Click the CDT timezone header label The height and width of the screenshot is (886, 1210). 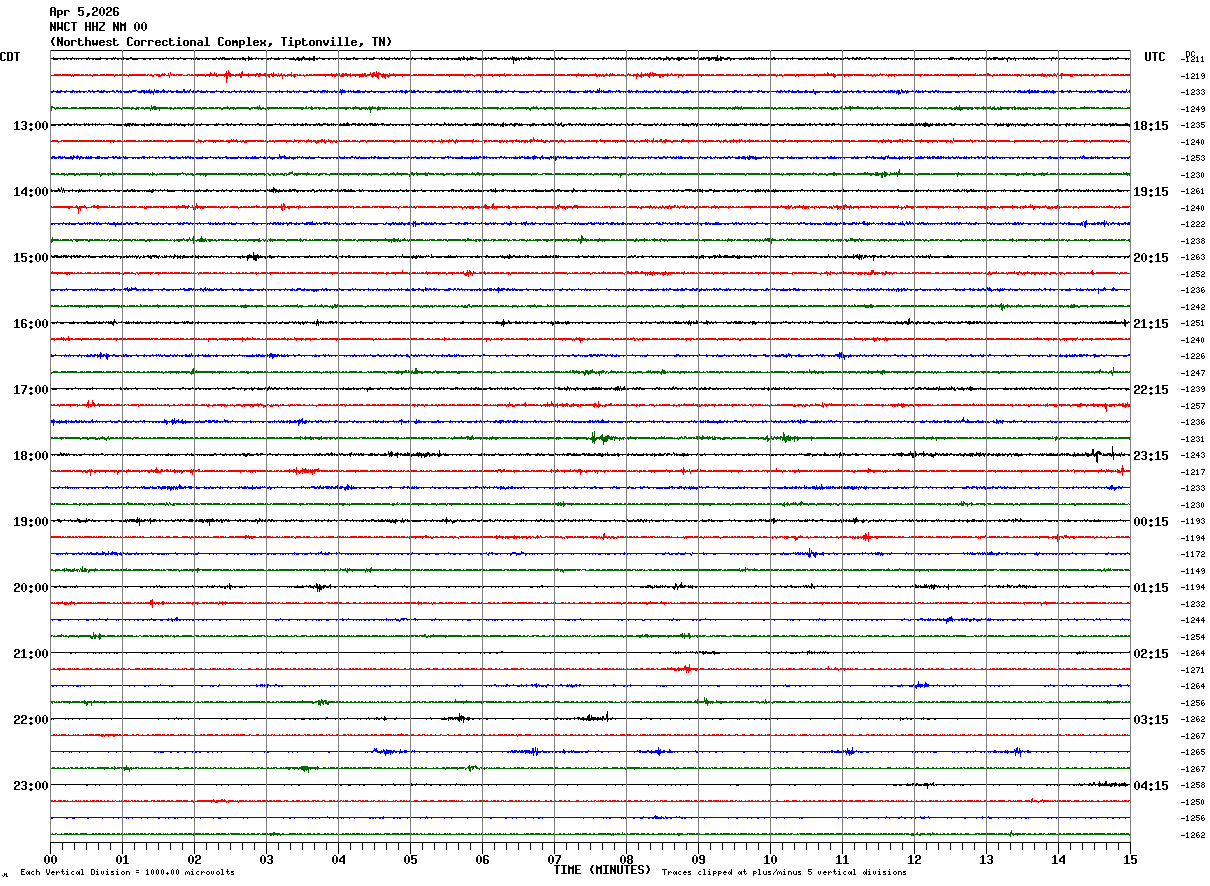point(10,57)
